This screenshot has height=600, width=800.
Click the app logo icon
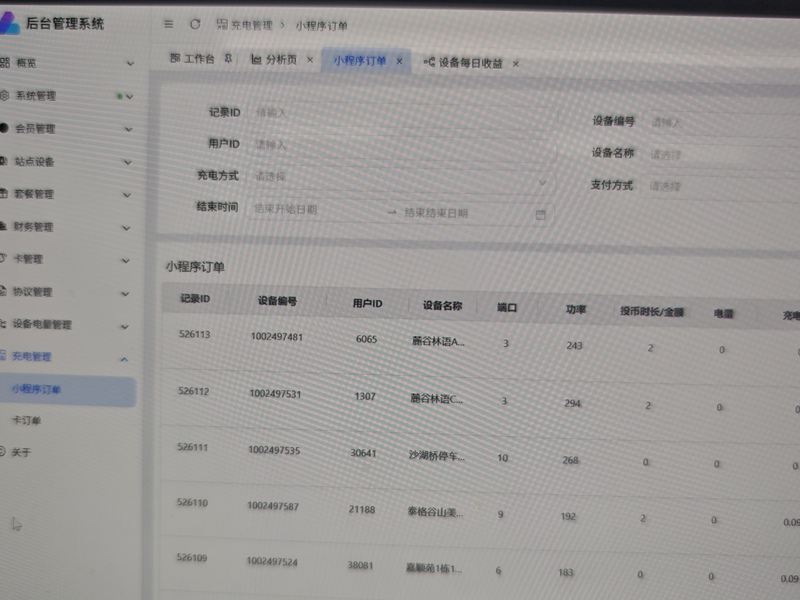(9, 22)
